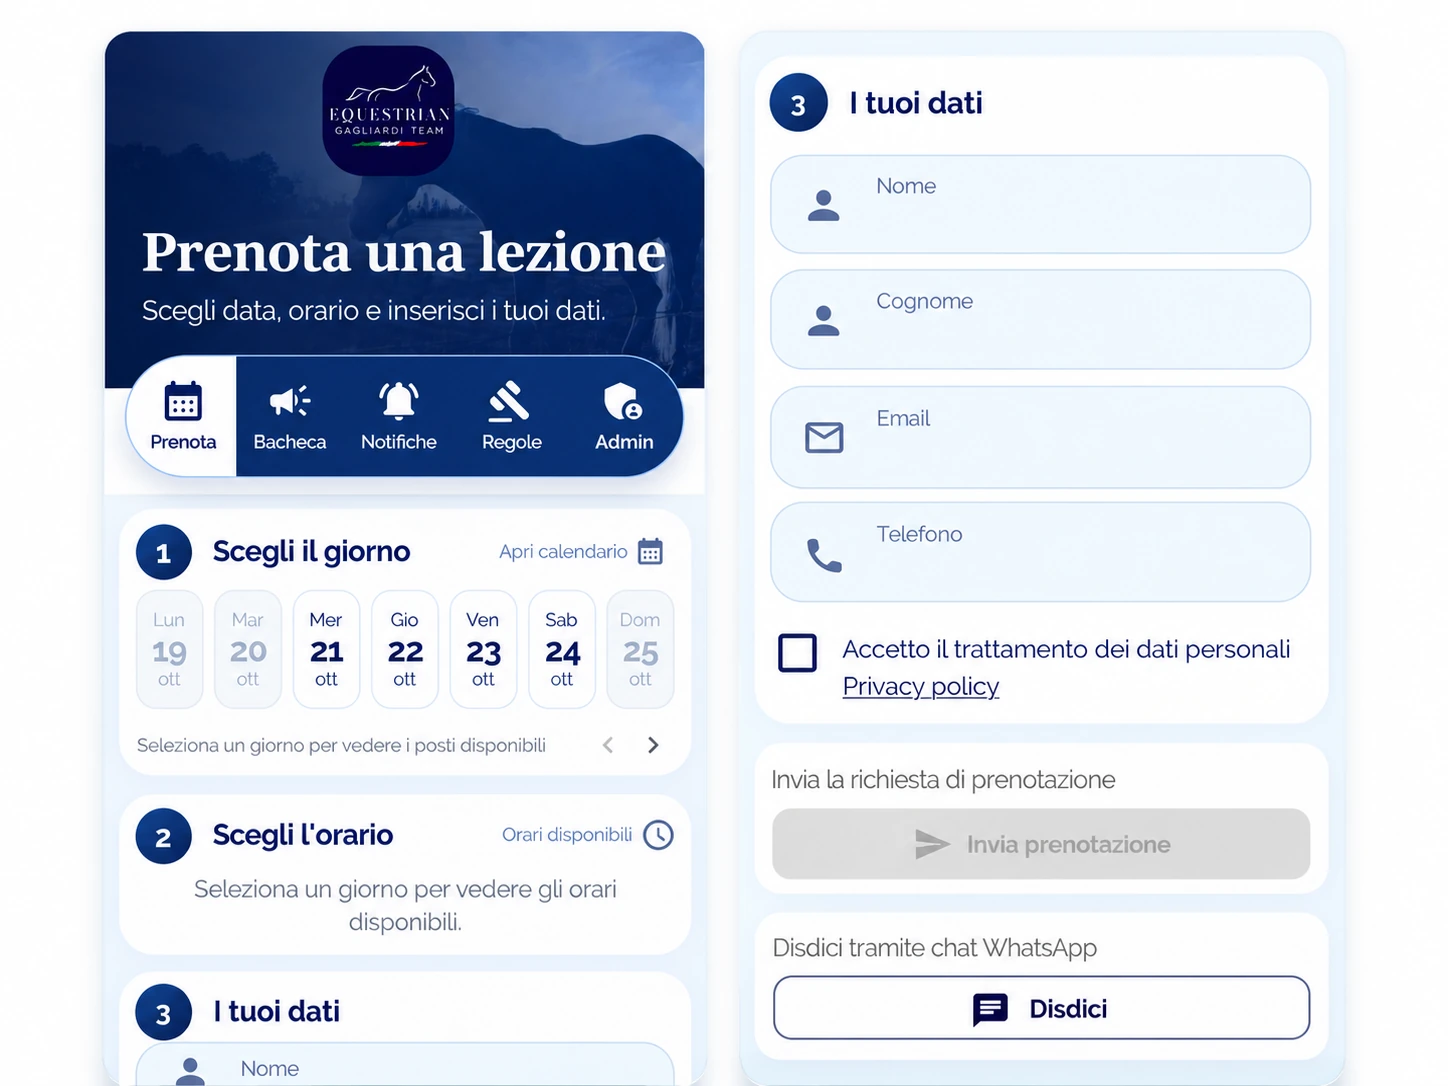Click into the Email field
Screen dimensions: 1448x1086
(1040, 437)
